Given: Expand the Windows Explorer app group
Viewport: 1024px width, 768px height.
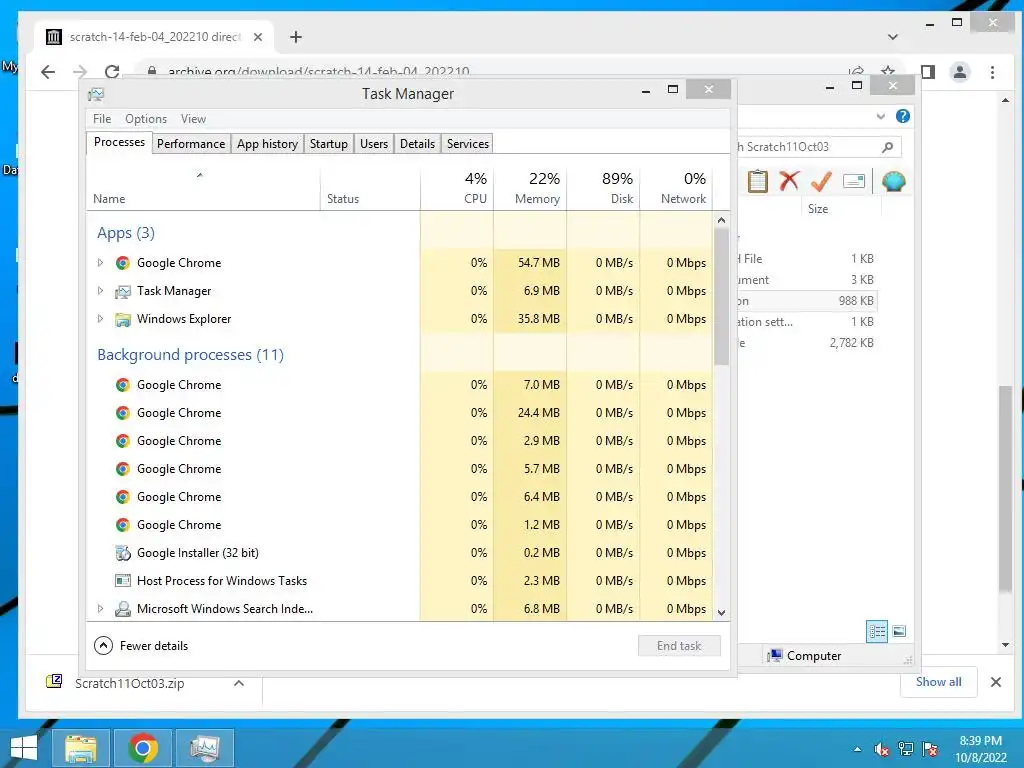Looking at the screenshot, I should [x=100, y=319].
